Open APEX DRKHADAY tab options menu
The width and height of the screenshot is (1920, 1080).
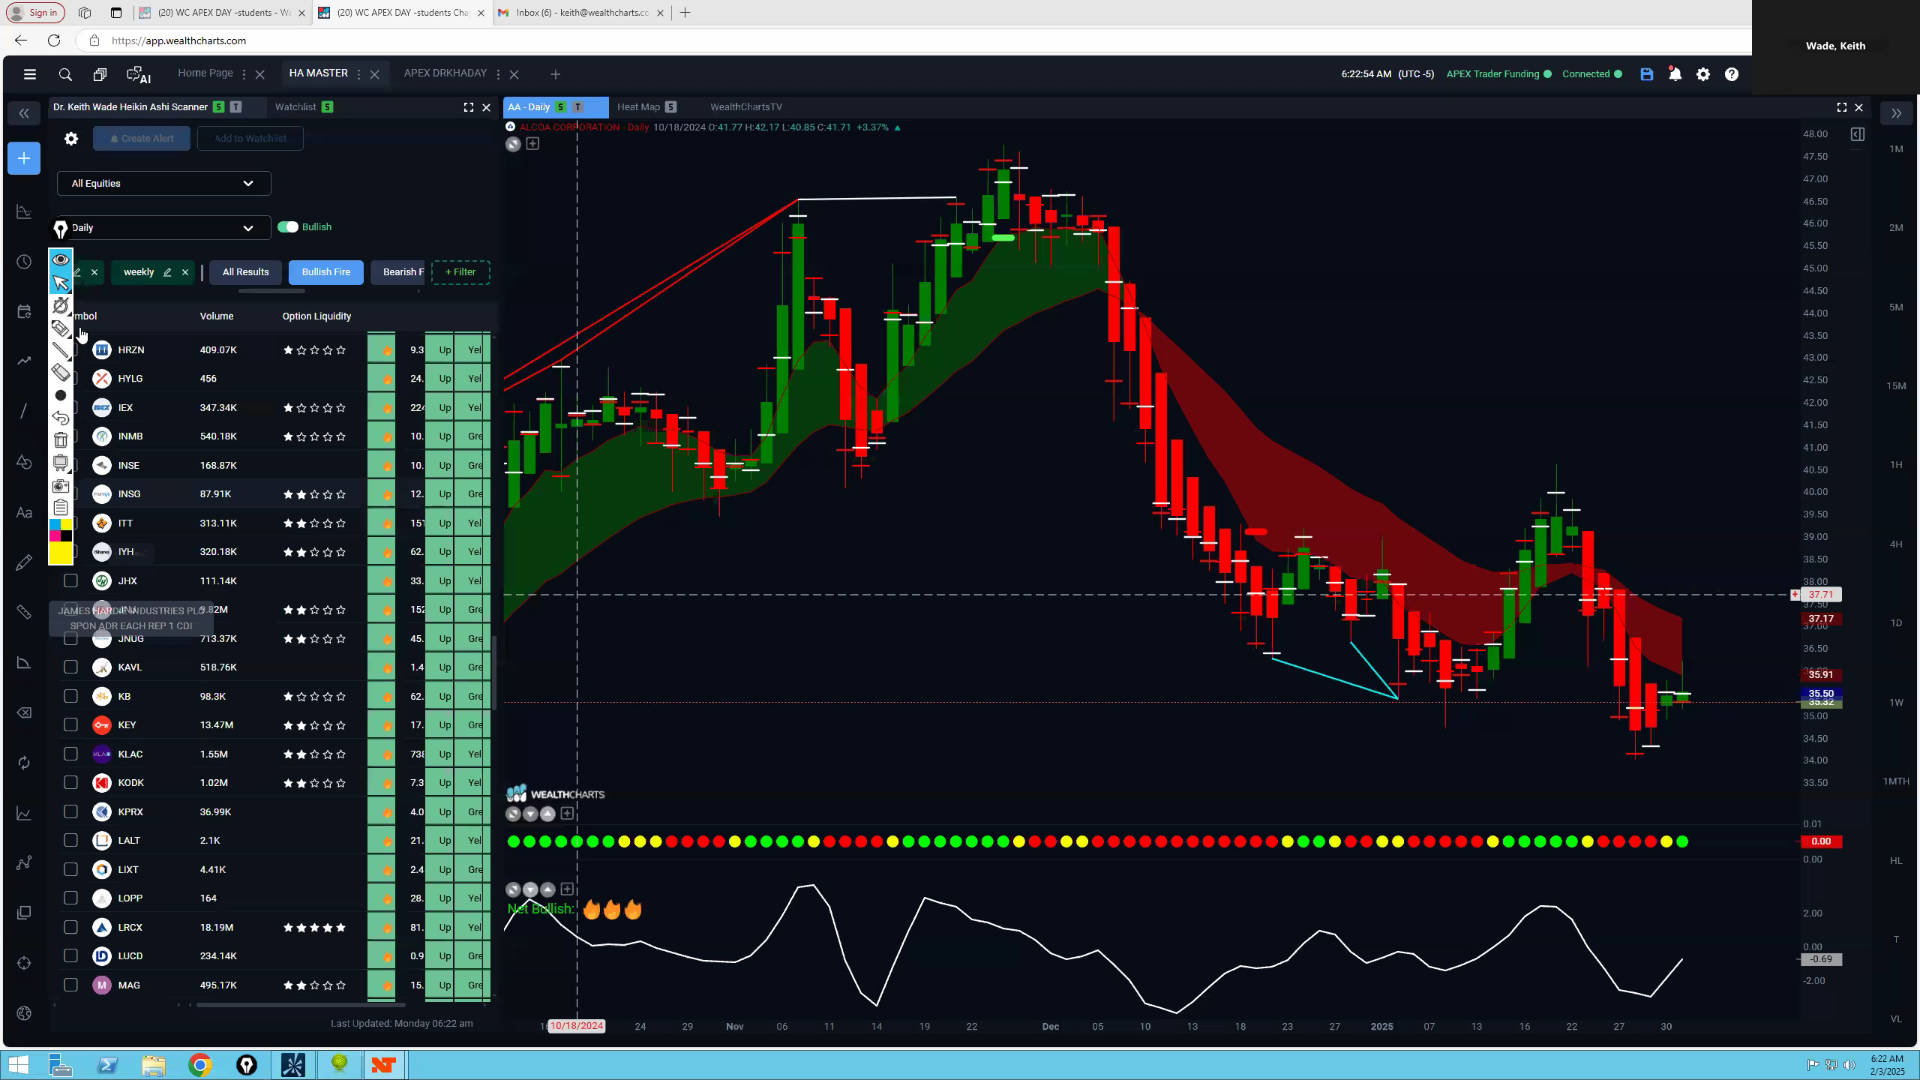click(x=498, y=74)
